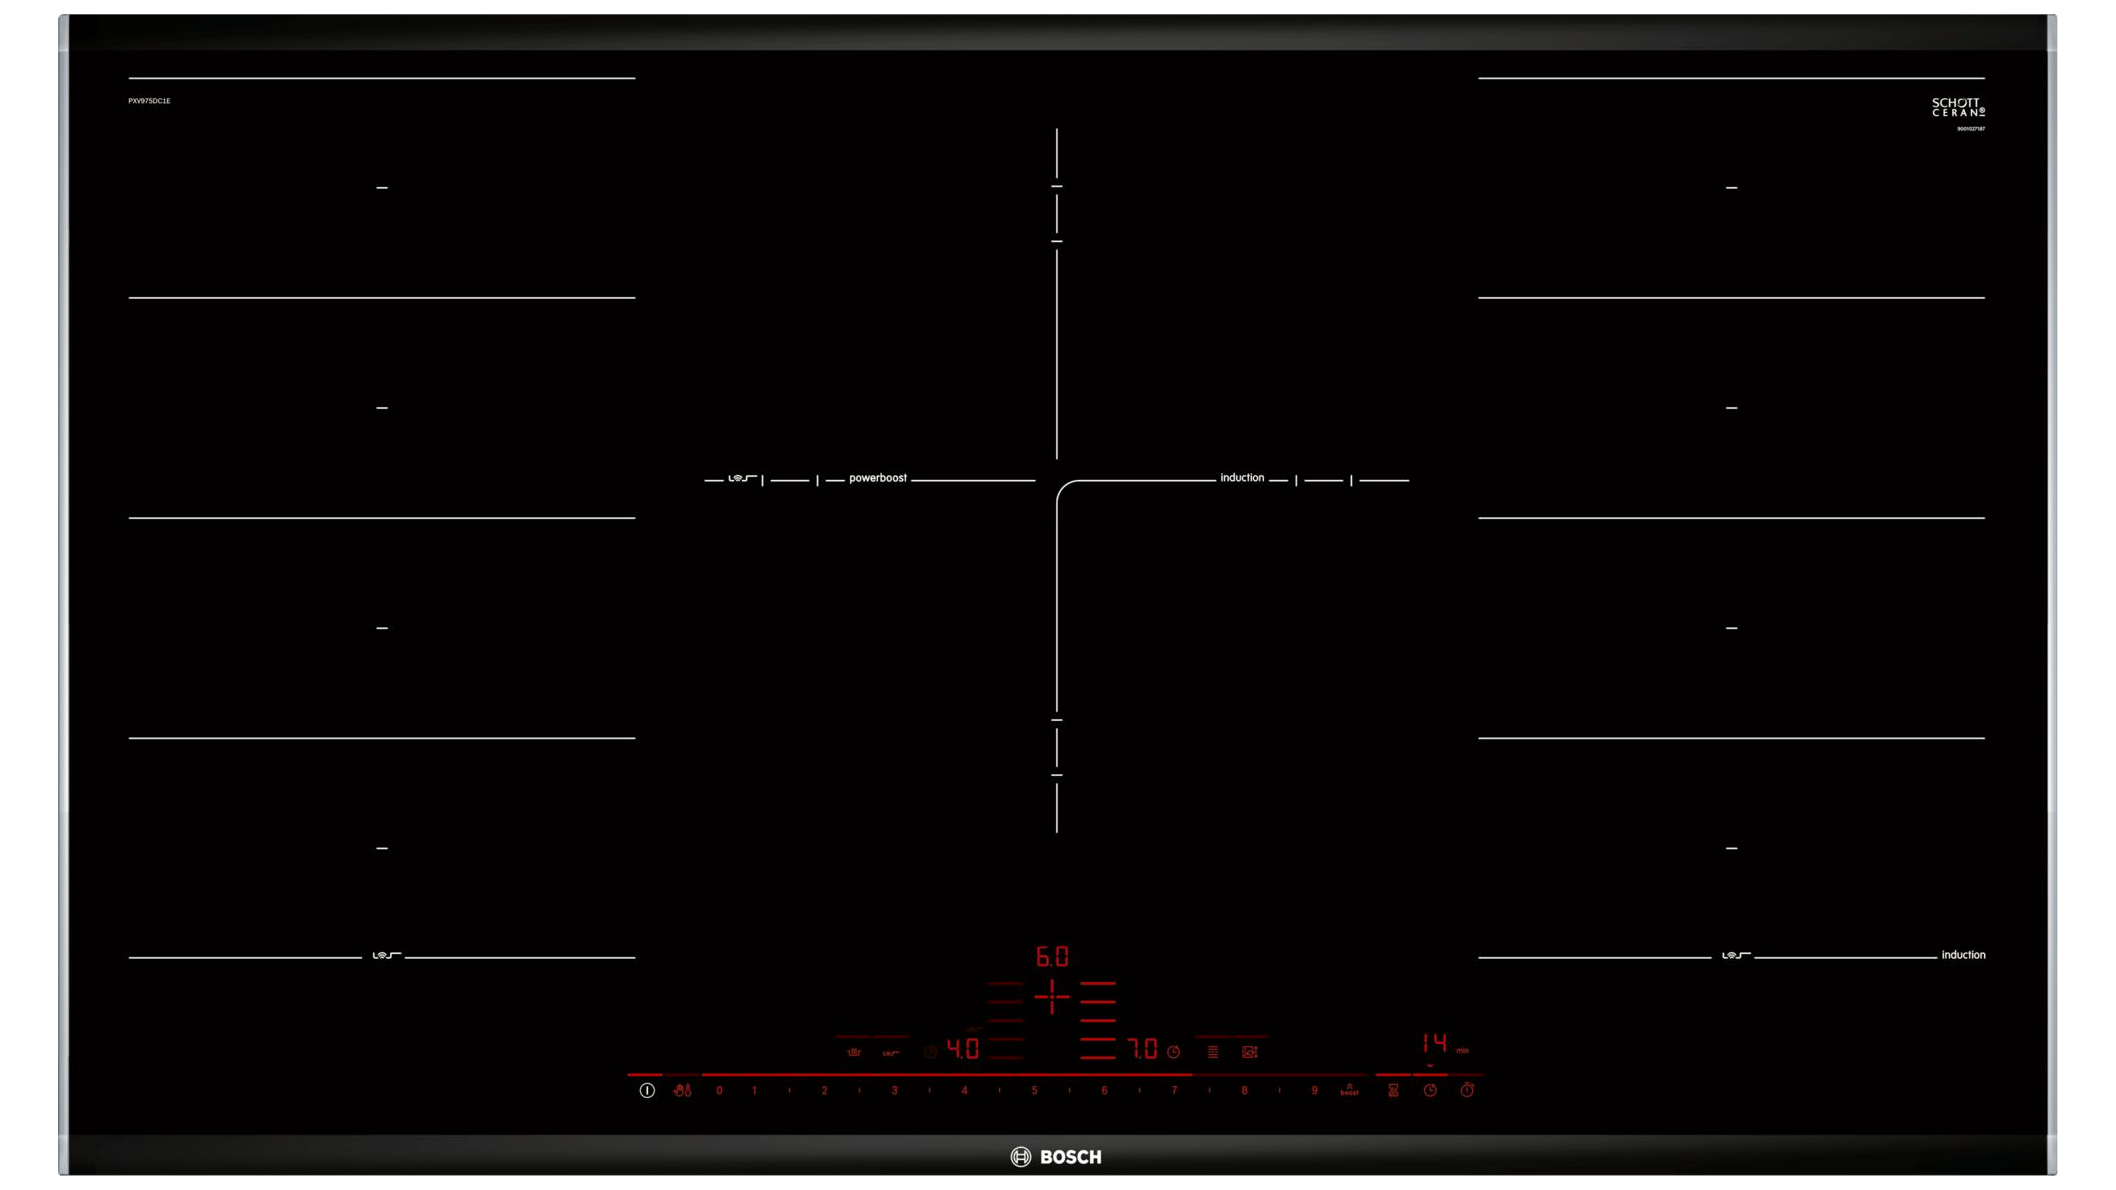Image resolution: width=2116 pixels, height=1190 pixels.
Task: Set power level to 3 on slider
Action: pyautogui.click(x=894, y=1090)
